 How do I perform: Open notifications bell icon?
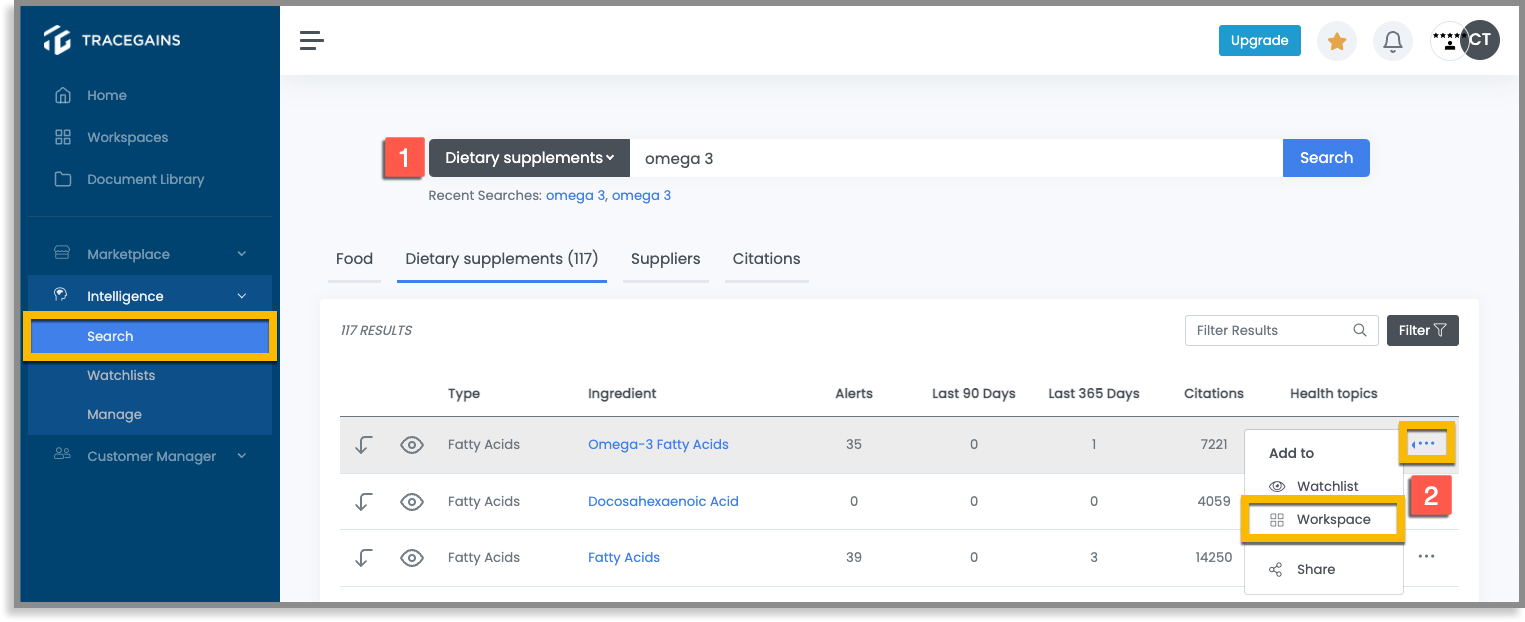pyautogui.click(x=1392, y=41)
